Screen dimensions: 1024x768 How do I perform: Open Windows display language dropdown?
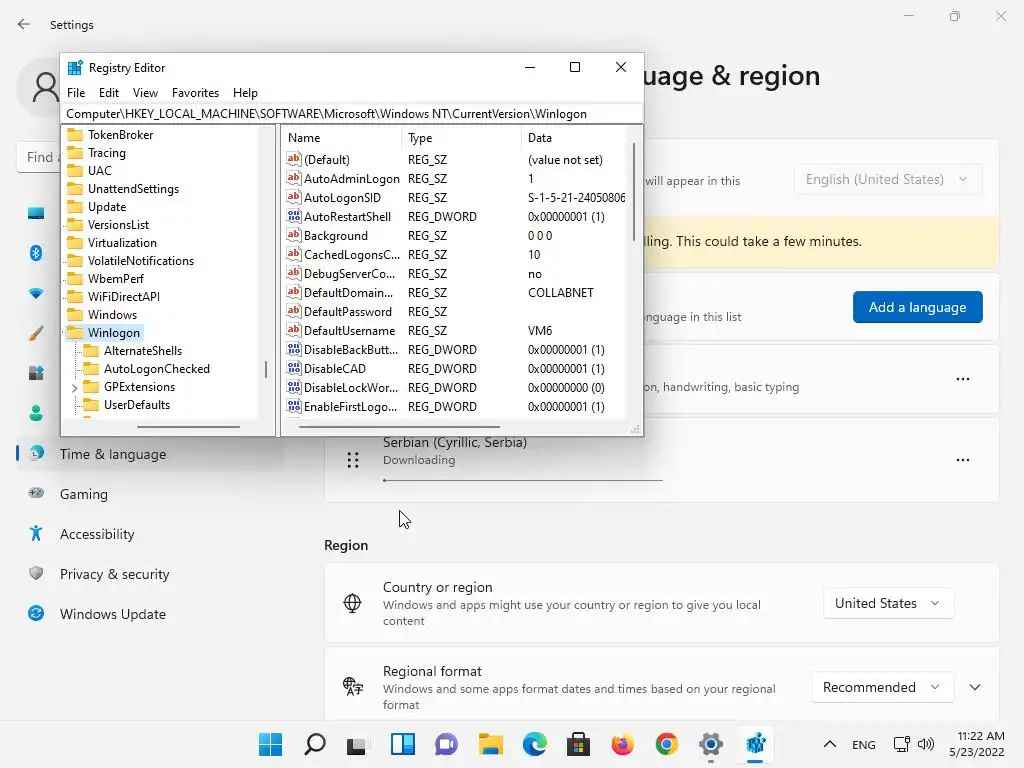point(888,179)
